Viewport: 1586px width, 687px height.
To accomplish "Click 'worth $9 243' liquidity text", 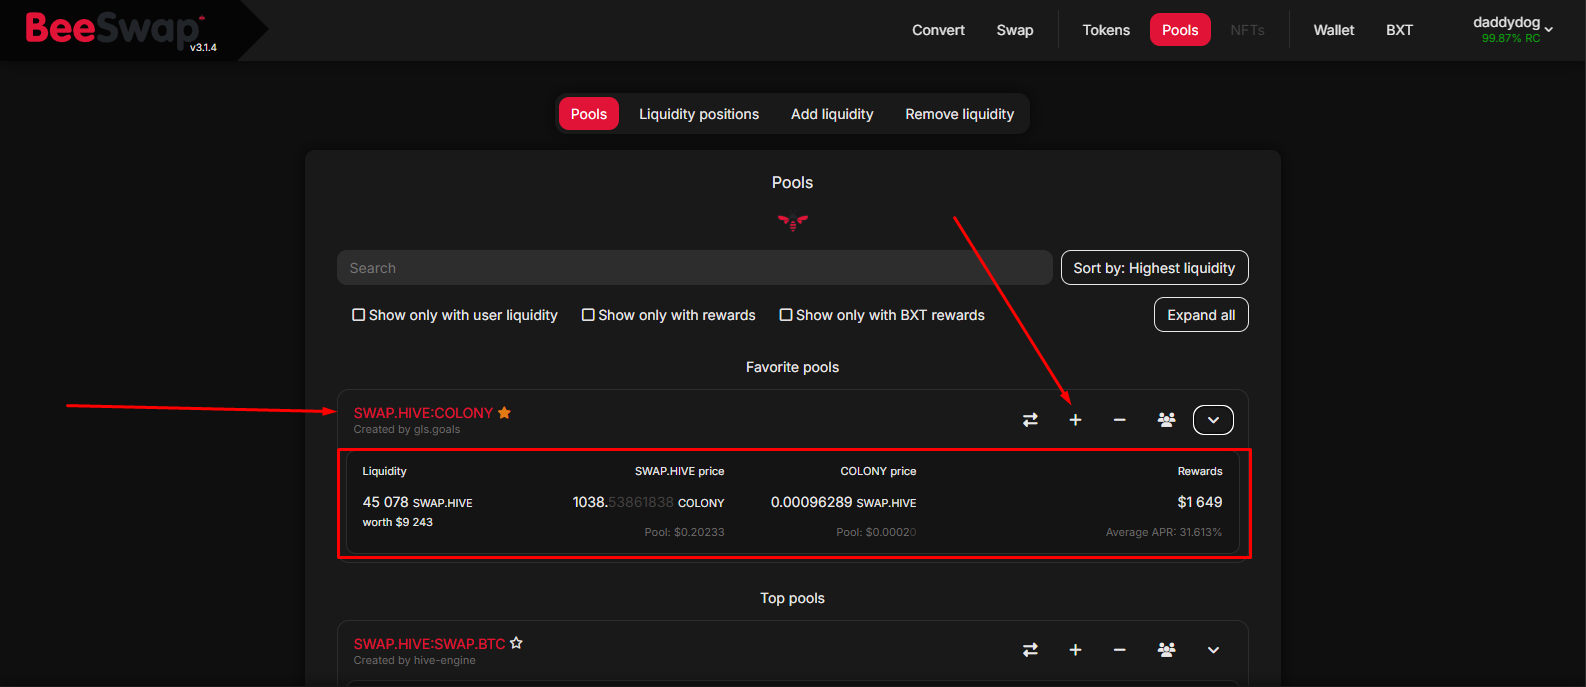I will (x=398, y=522).
